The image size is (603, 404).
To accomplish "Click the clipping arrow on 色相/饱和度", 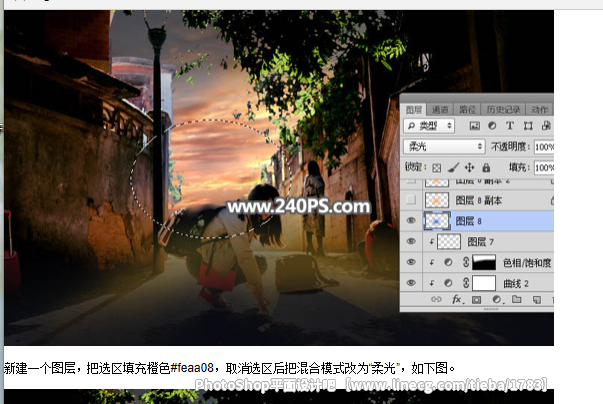I will pos(431,262).
